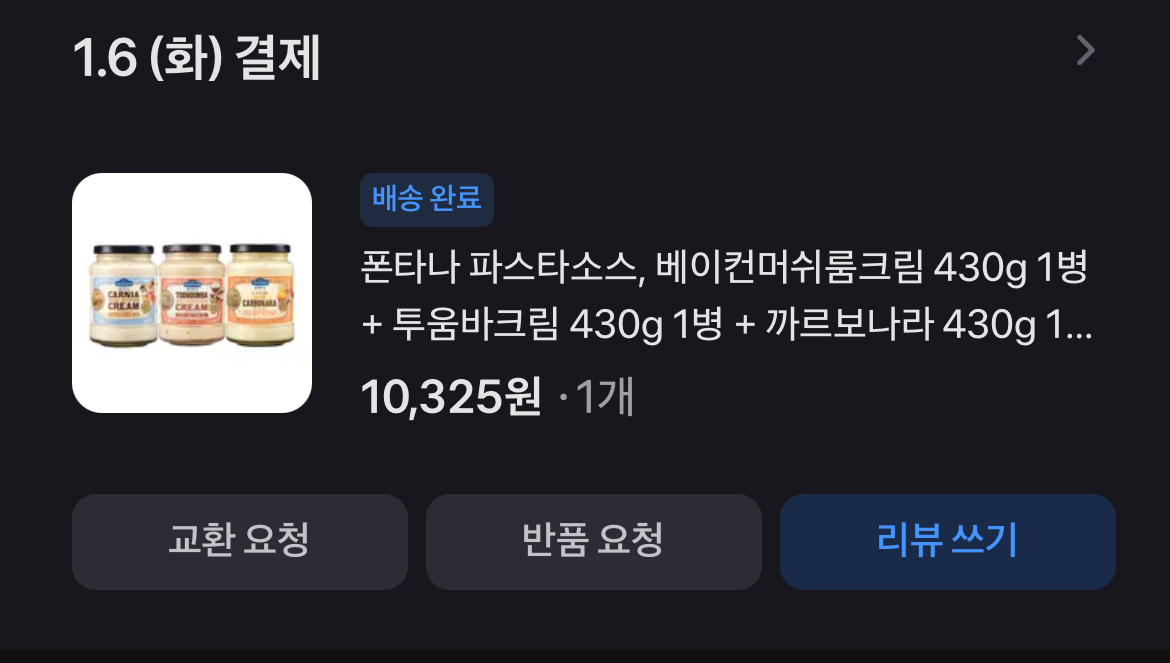The height and width of the screenshot is (663, 1170).
Task: Request an exchange with 교환 요청
Action: click(x=240, y=541)
